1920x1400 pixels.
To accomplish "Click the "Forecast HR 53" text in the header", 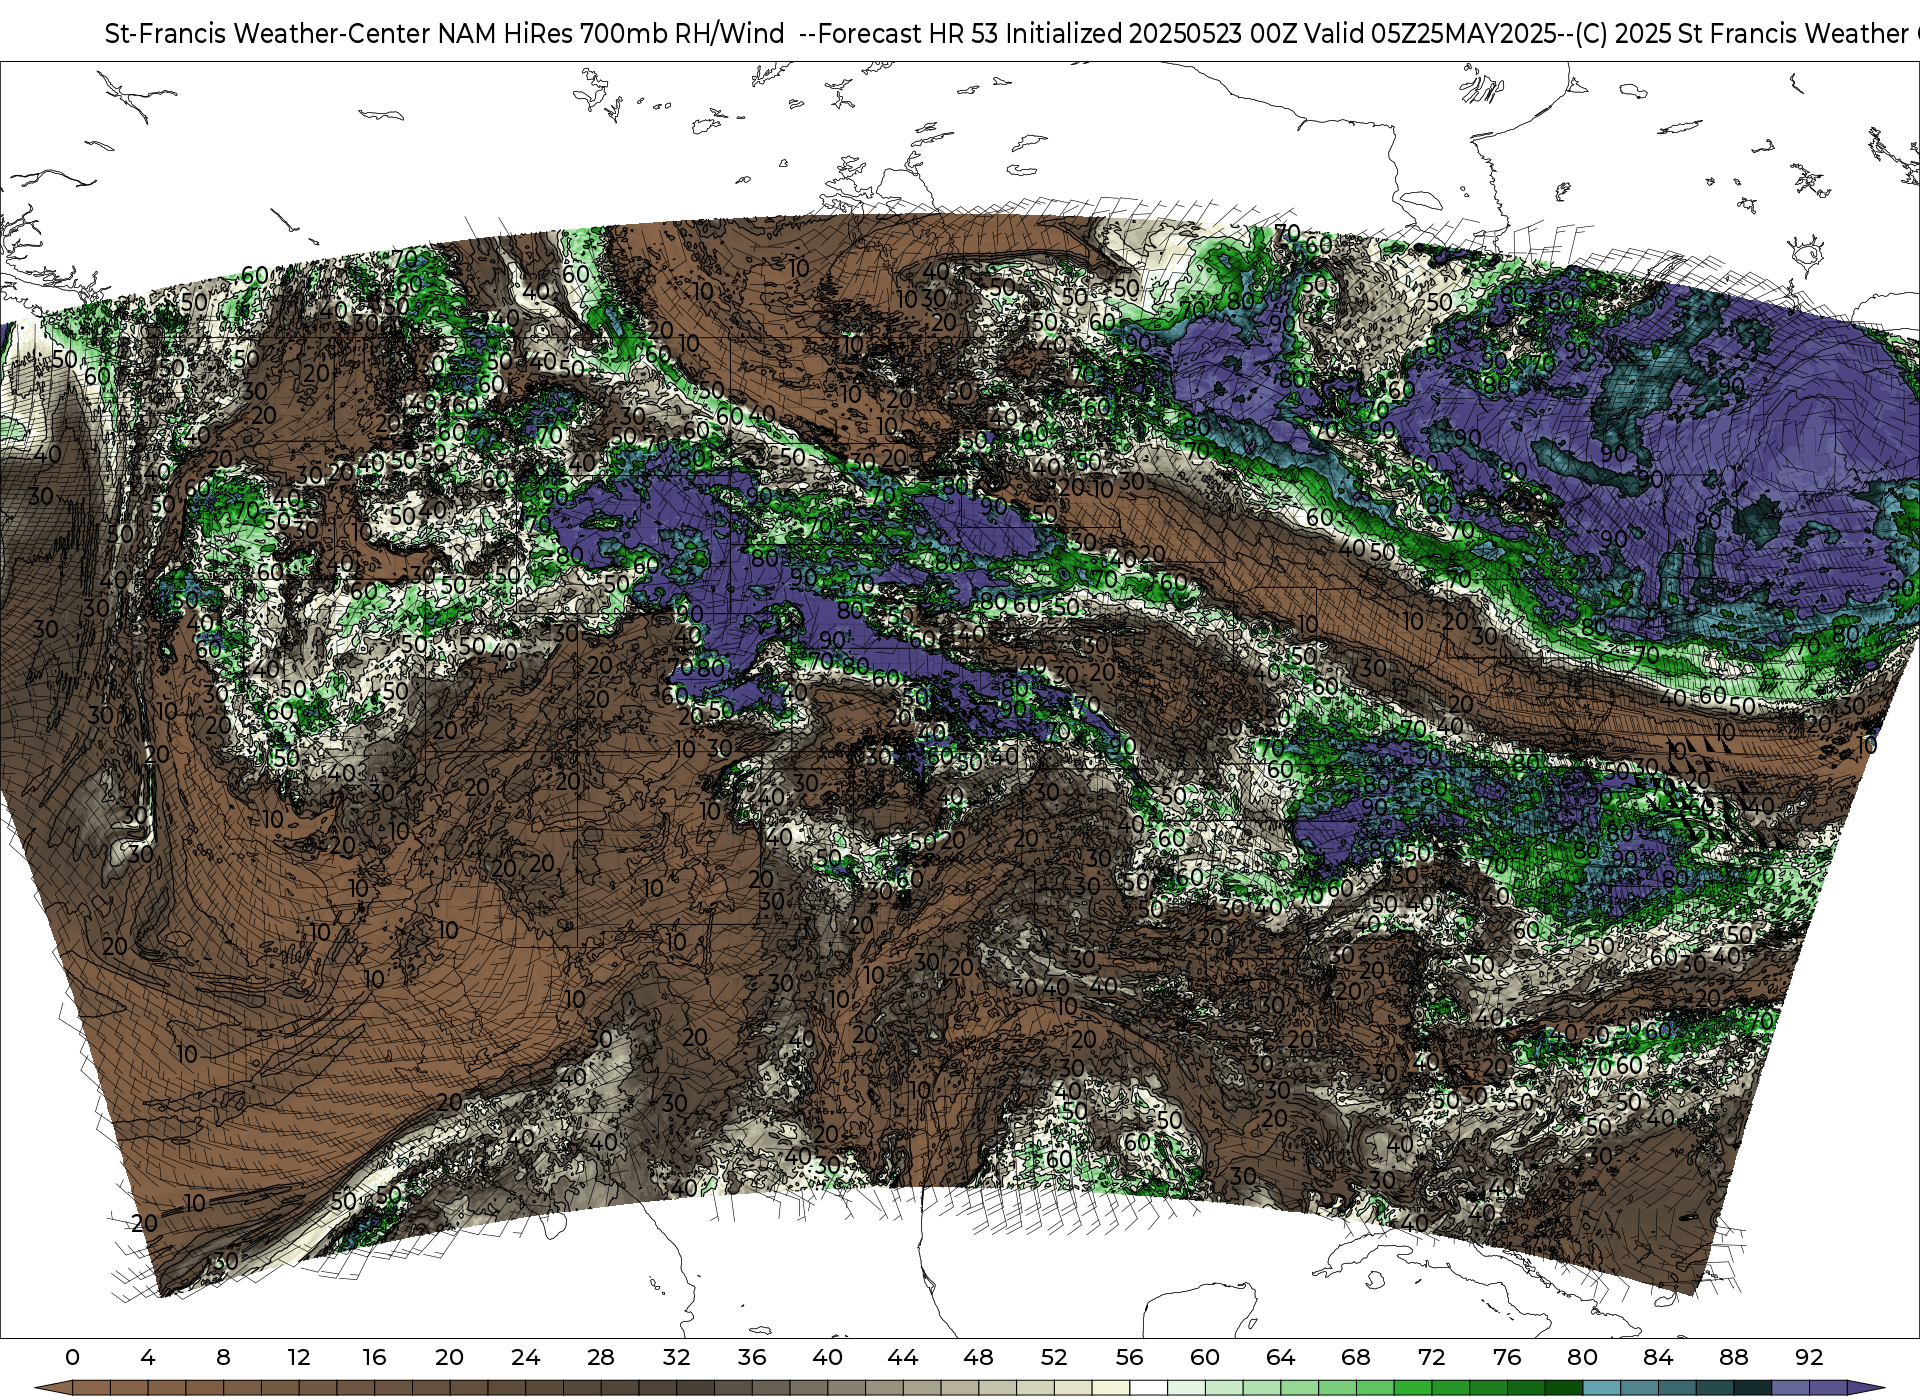I will point(909,34).
